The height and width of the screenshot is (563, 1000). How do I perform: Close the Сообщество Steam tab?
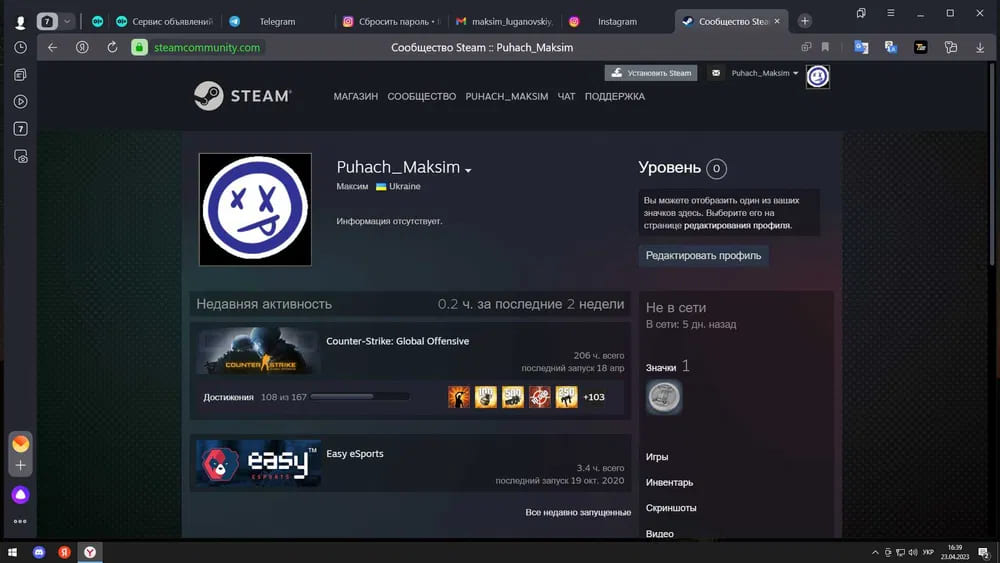point(777,21)
